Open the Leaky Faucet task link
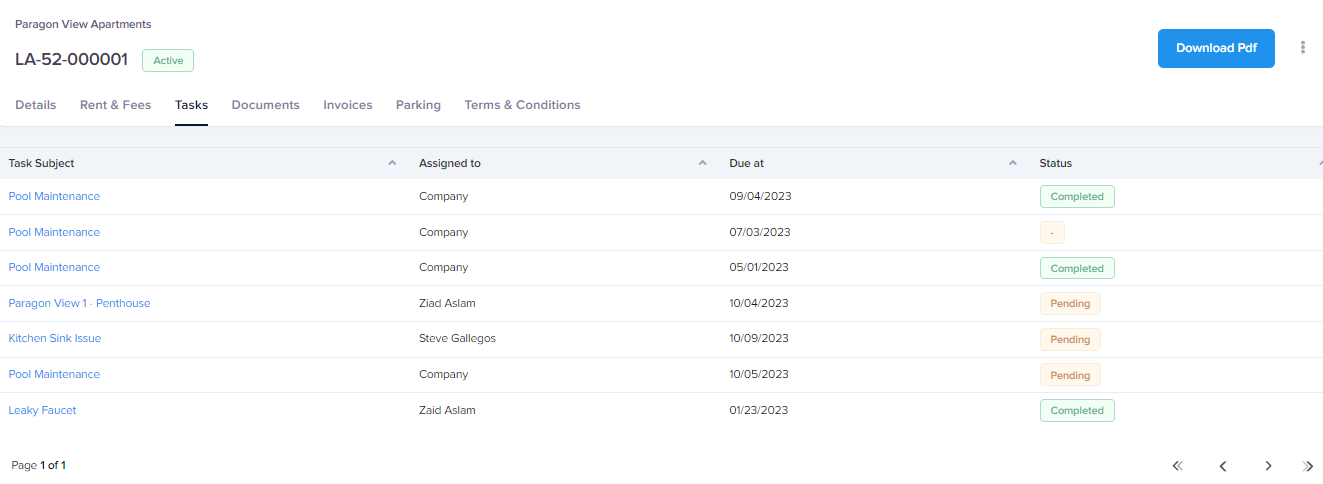Image resolution: width=1323 pixels, height=484 pixels. click(x=43, y=410)
